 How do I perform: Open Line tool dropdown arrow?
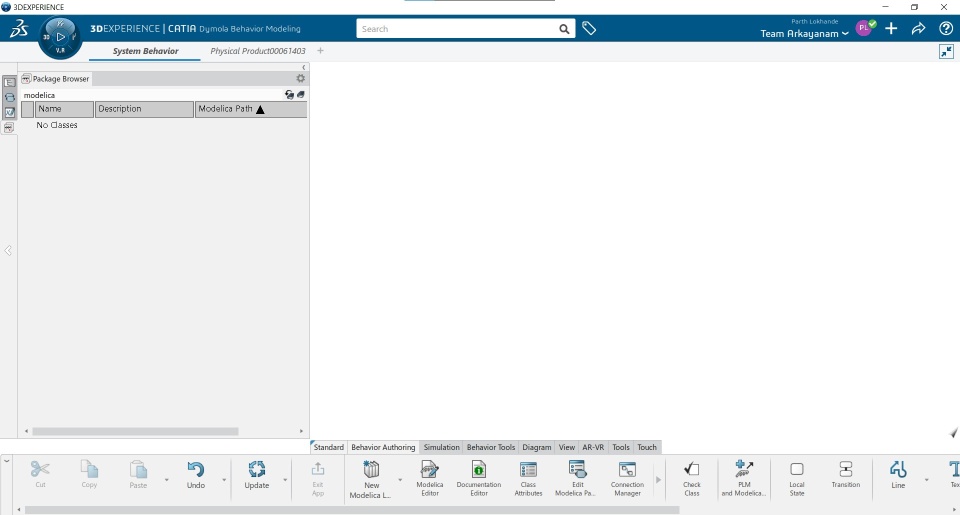[926, 479]
